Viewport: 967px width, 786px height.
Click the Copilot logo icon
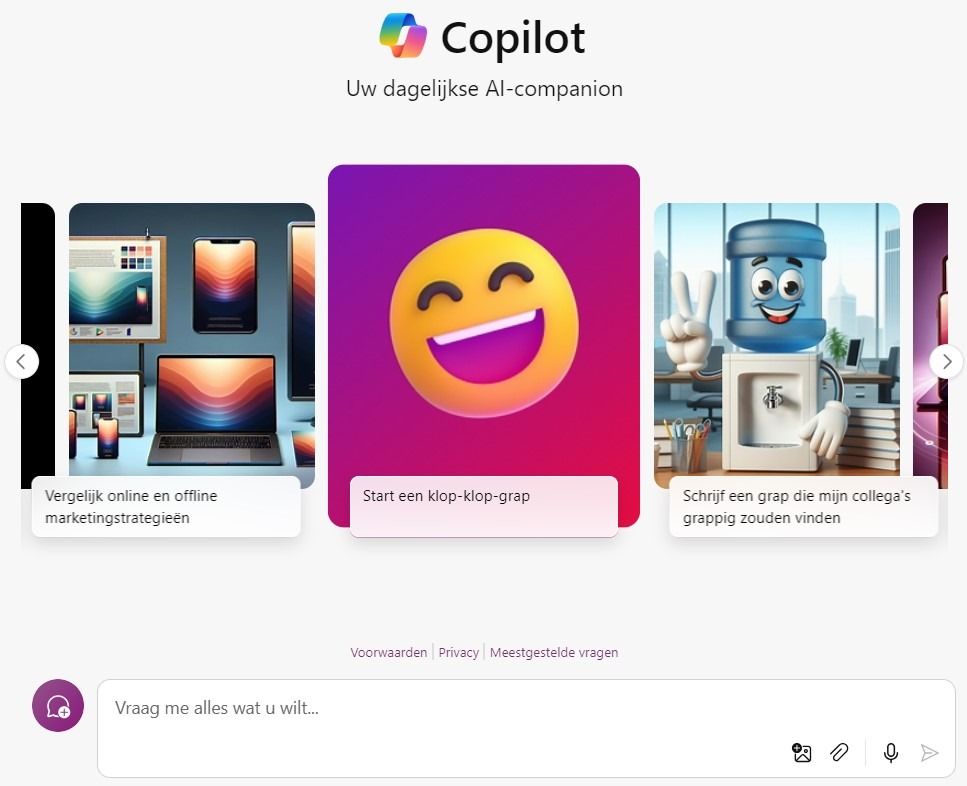coord(403,36)
